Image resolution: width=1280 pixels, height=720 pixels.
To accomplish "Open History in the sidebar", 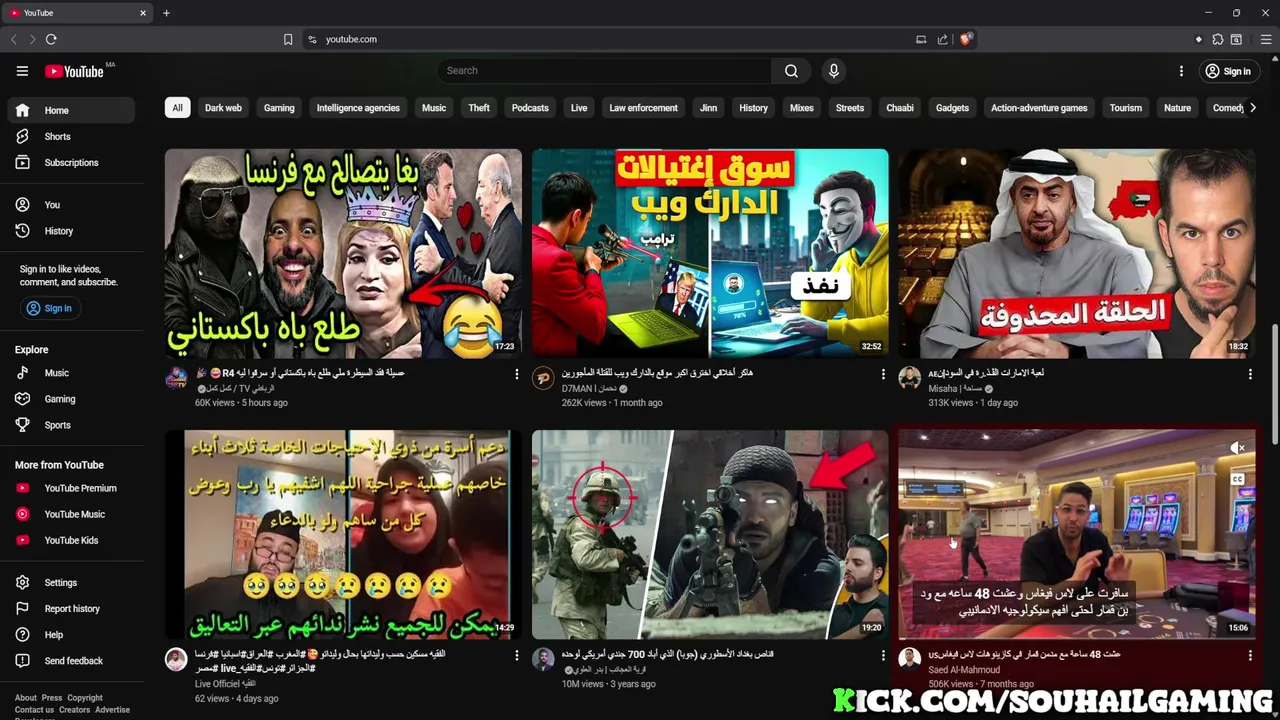I will click(71, 230).
